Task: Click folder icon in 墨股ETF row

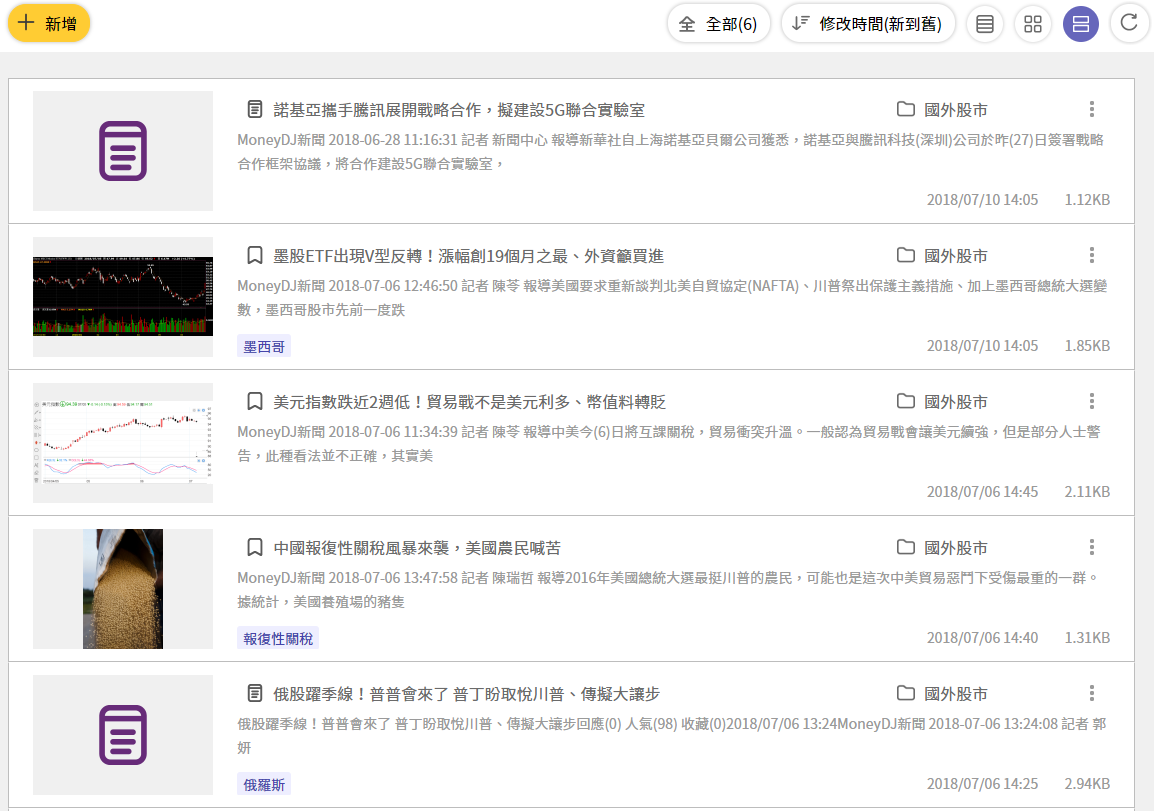Action: point(905,255)
